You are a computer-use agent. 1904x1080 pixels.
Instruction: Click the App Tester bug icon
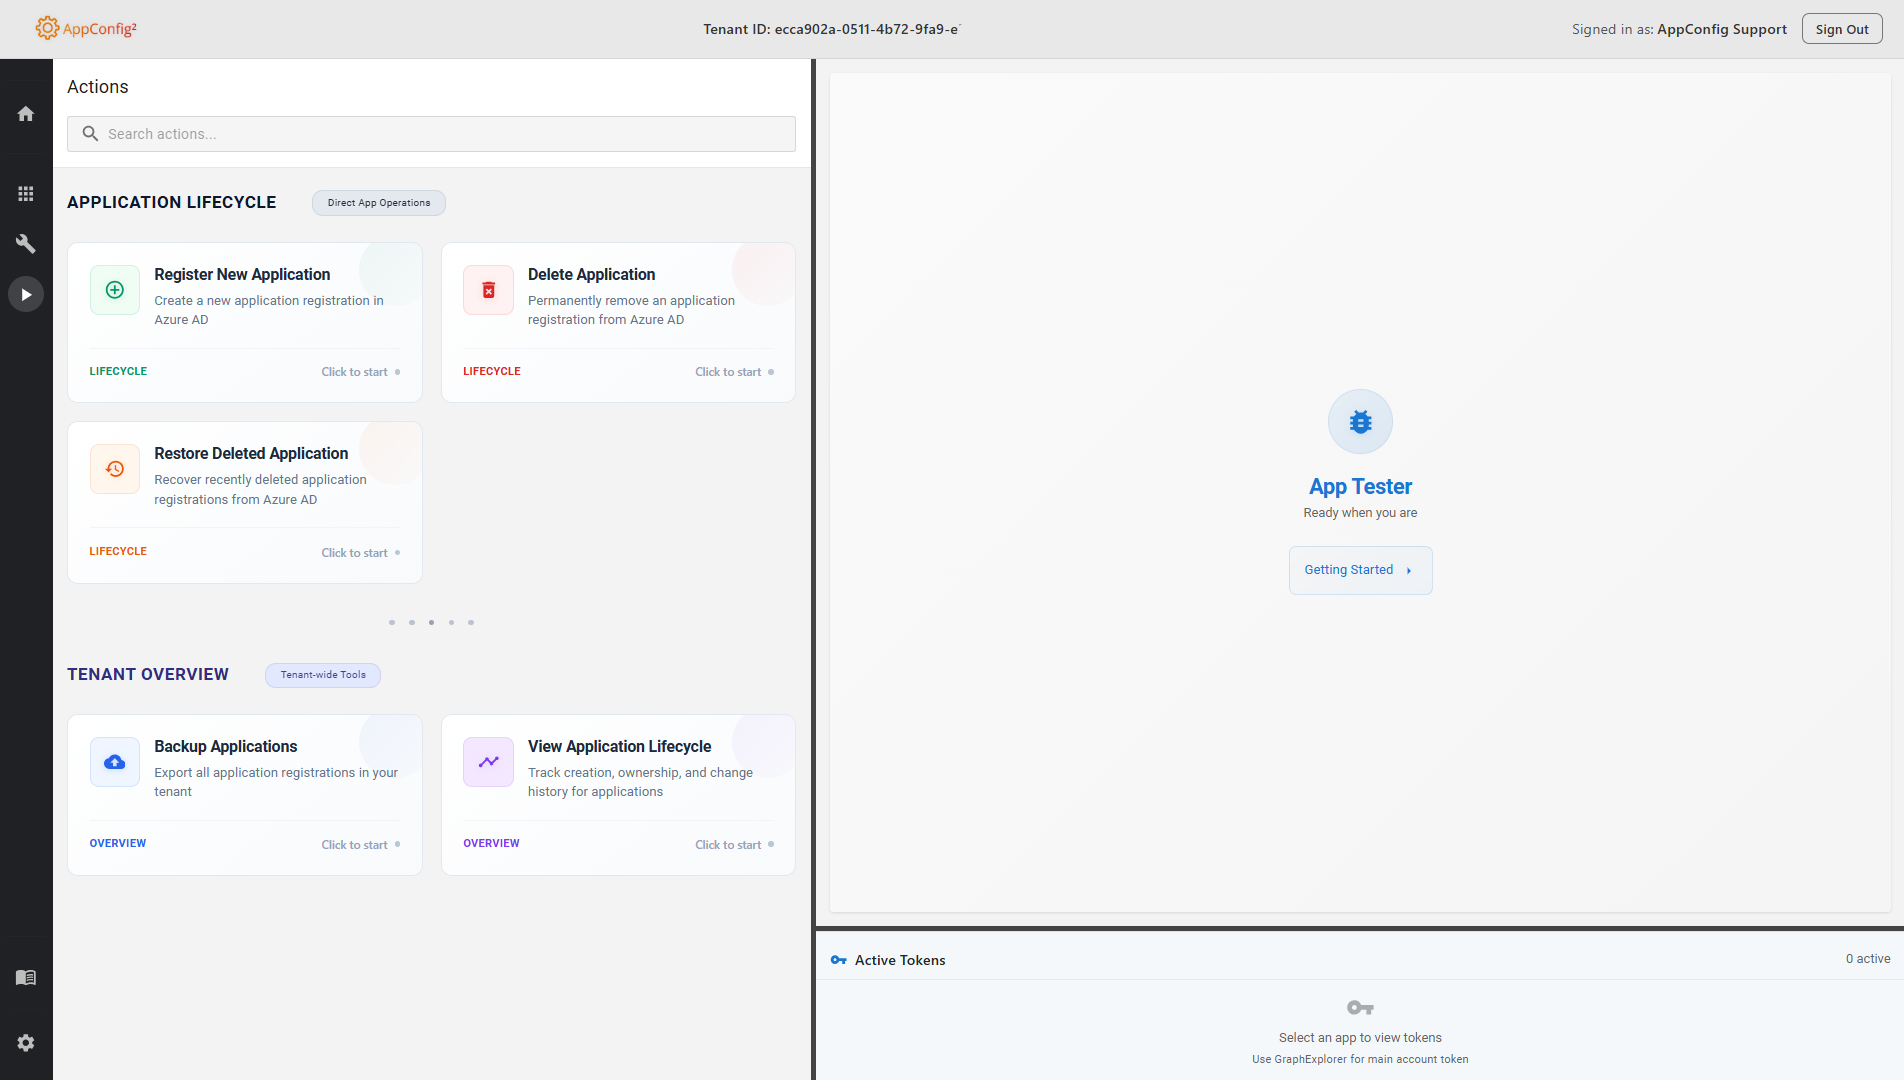click(x=1360, y=422)
